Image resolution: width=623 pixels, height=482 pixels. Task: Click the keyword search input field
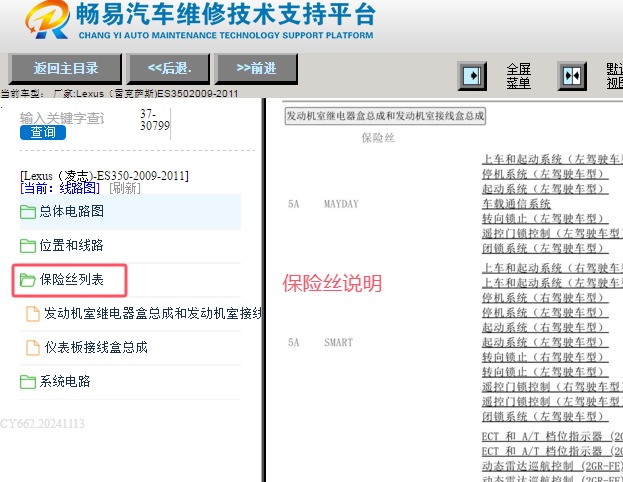(x=62, y=118)
